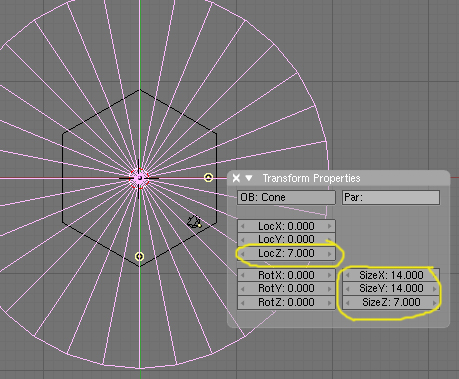Decrease SizeY with the left arrow
Viewport: 459px width, 379px height.
click(x=347, y=288)
